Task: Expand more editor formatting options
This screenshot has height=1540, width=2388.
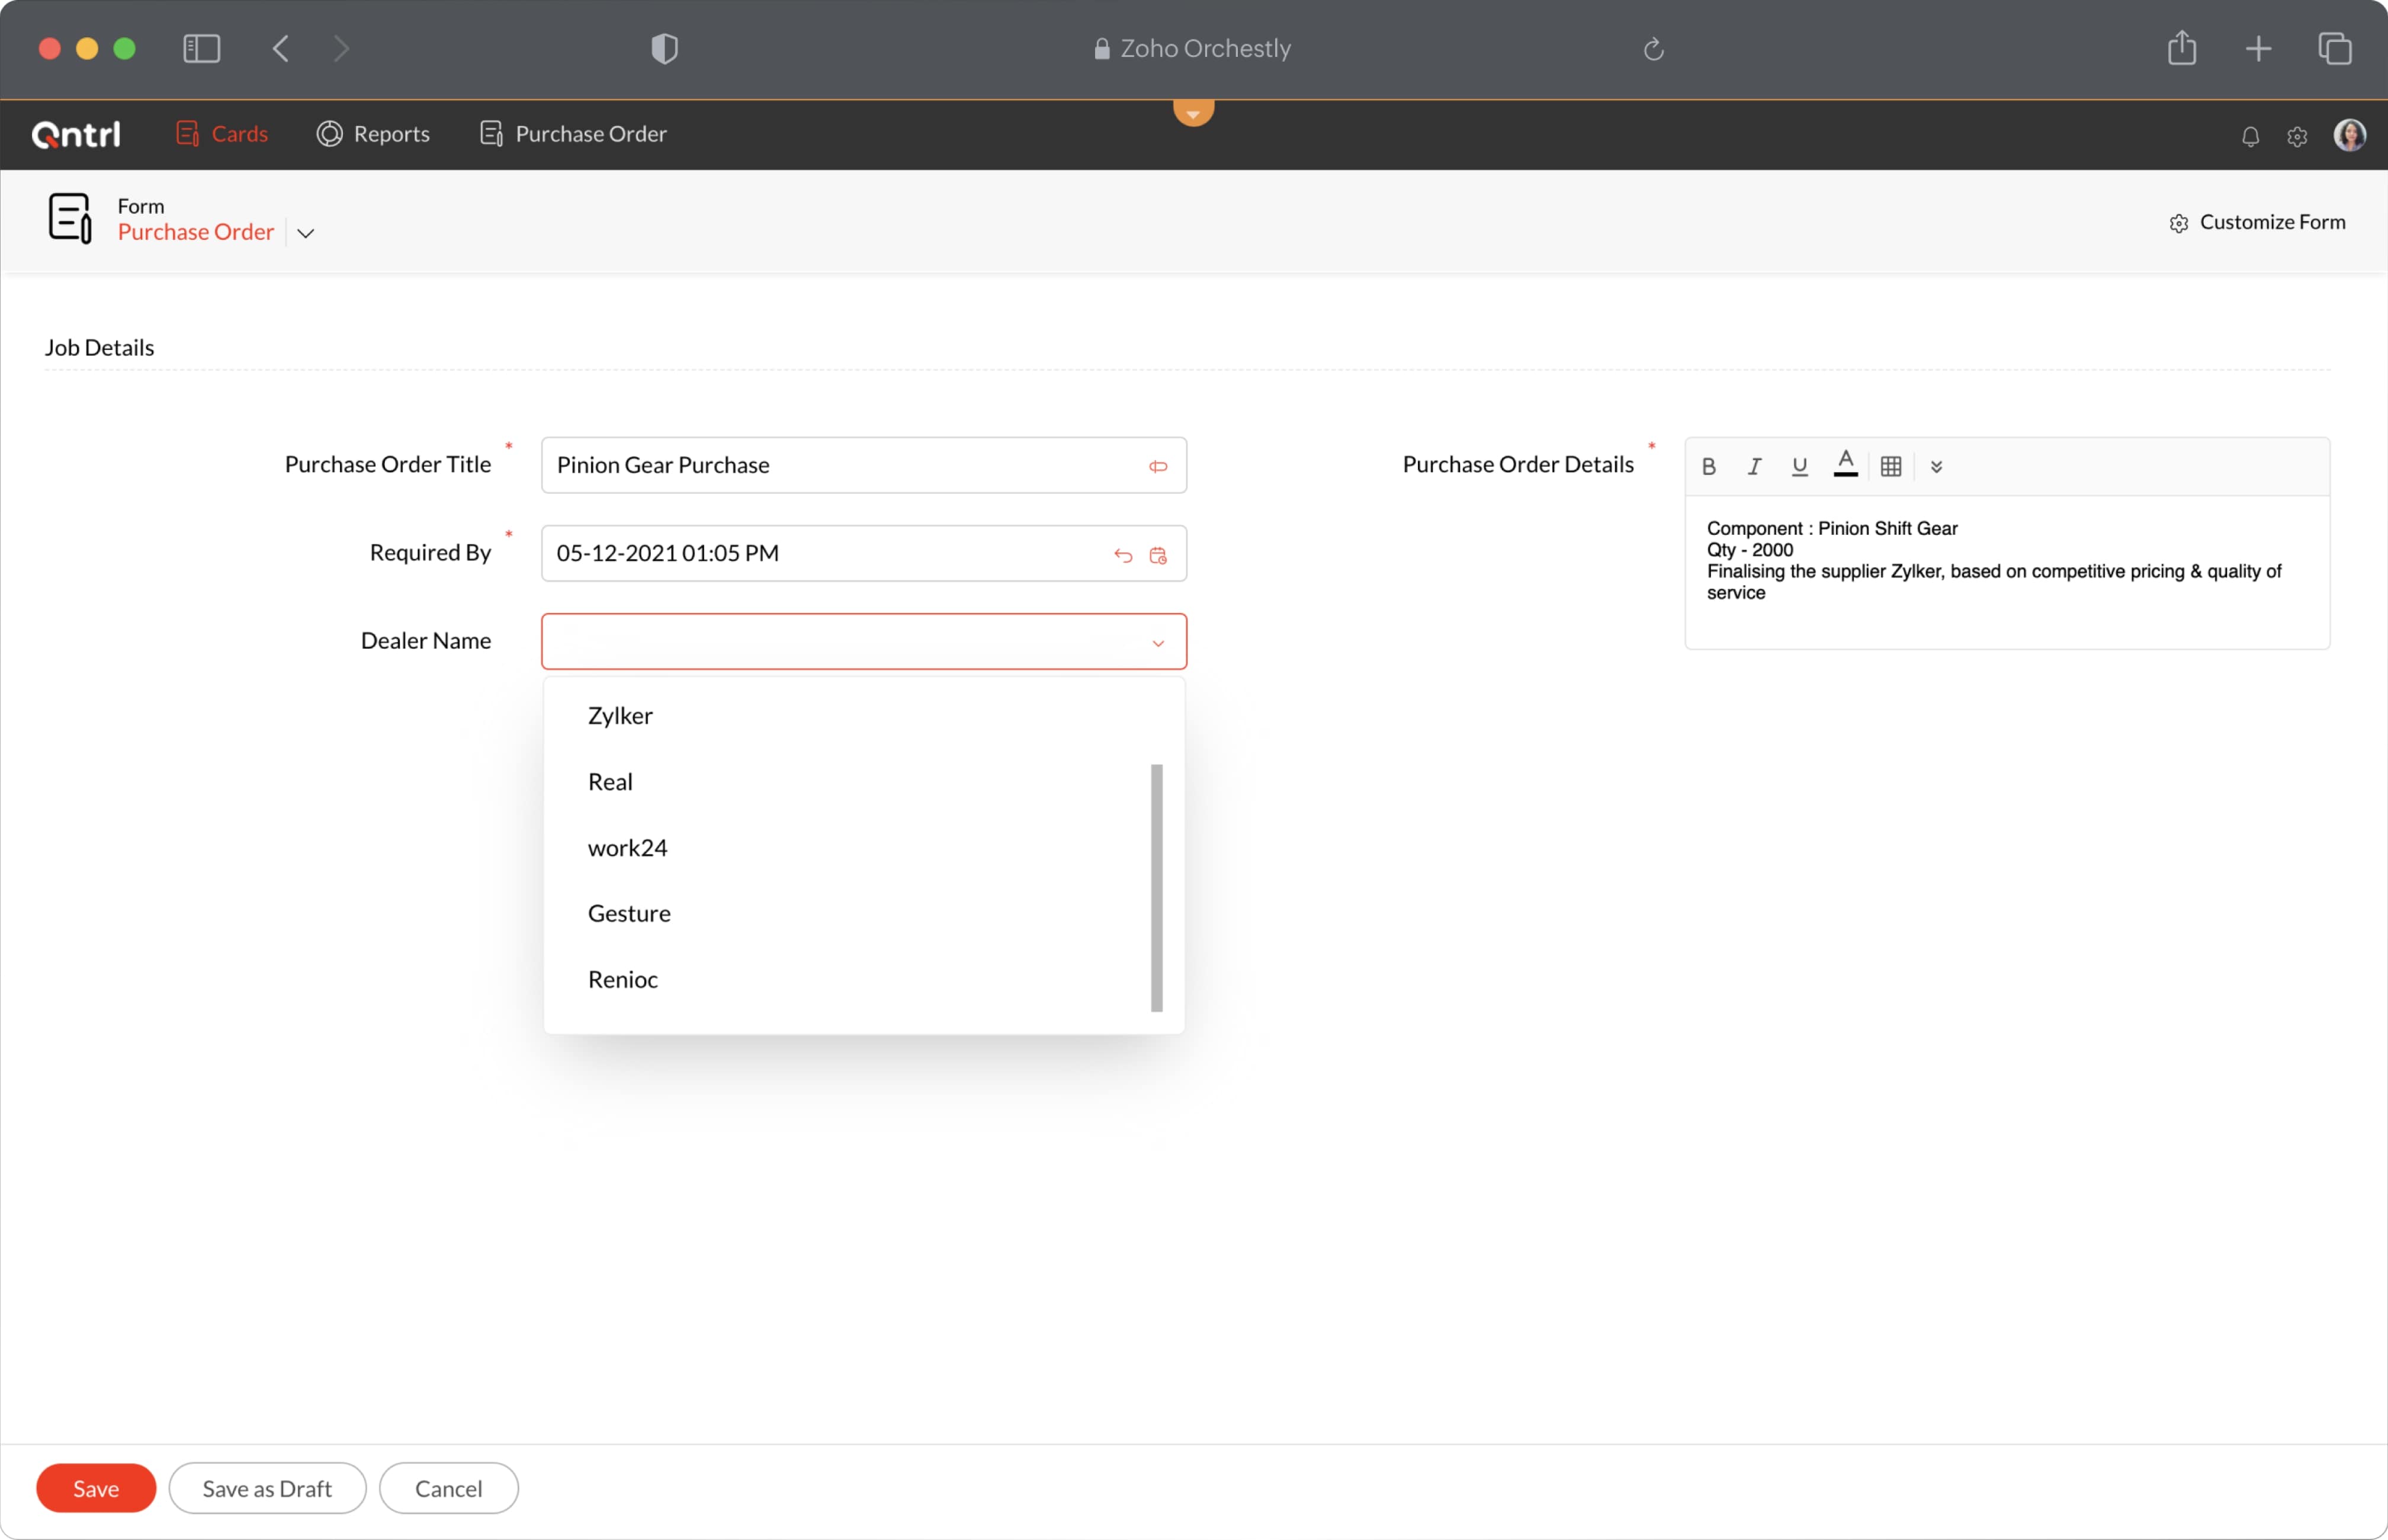Action: [x=1936, y=466]
